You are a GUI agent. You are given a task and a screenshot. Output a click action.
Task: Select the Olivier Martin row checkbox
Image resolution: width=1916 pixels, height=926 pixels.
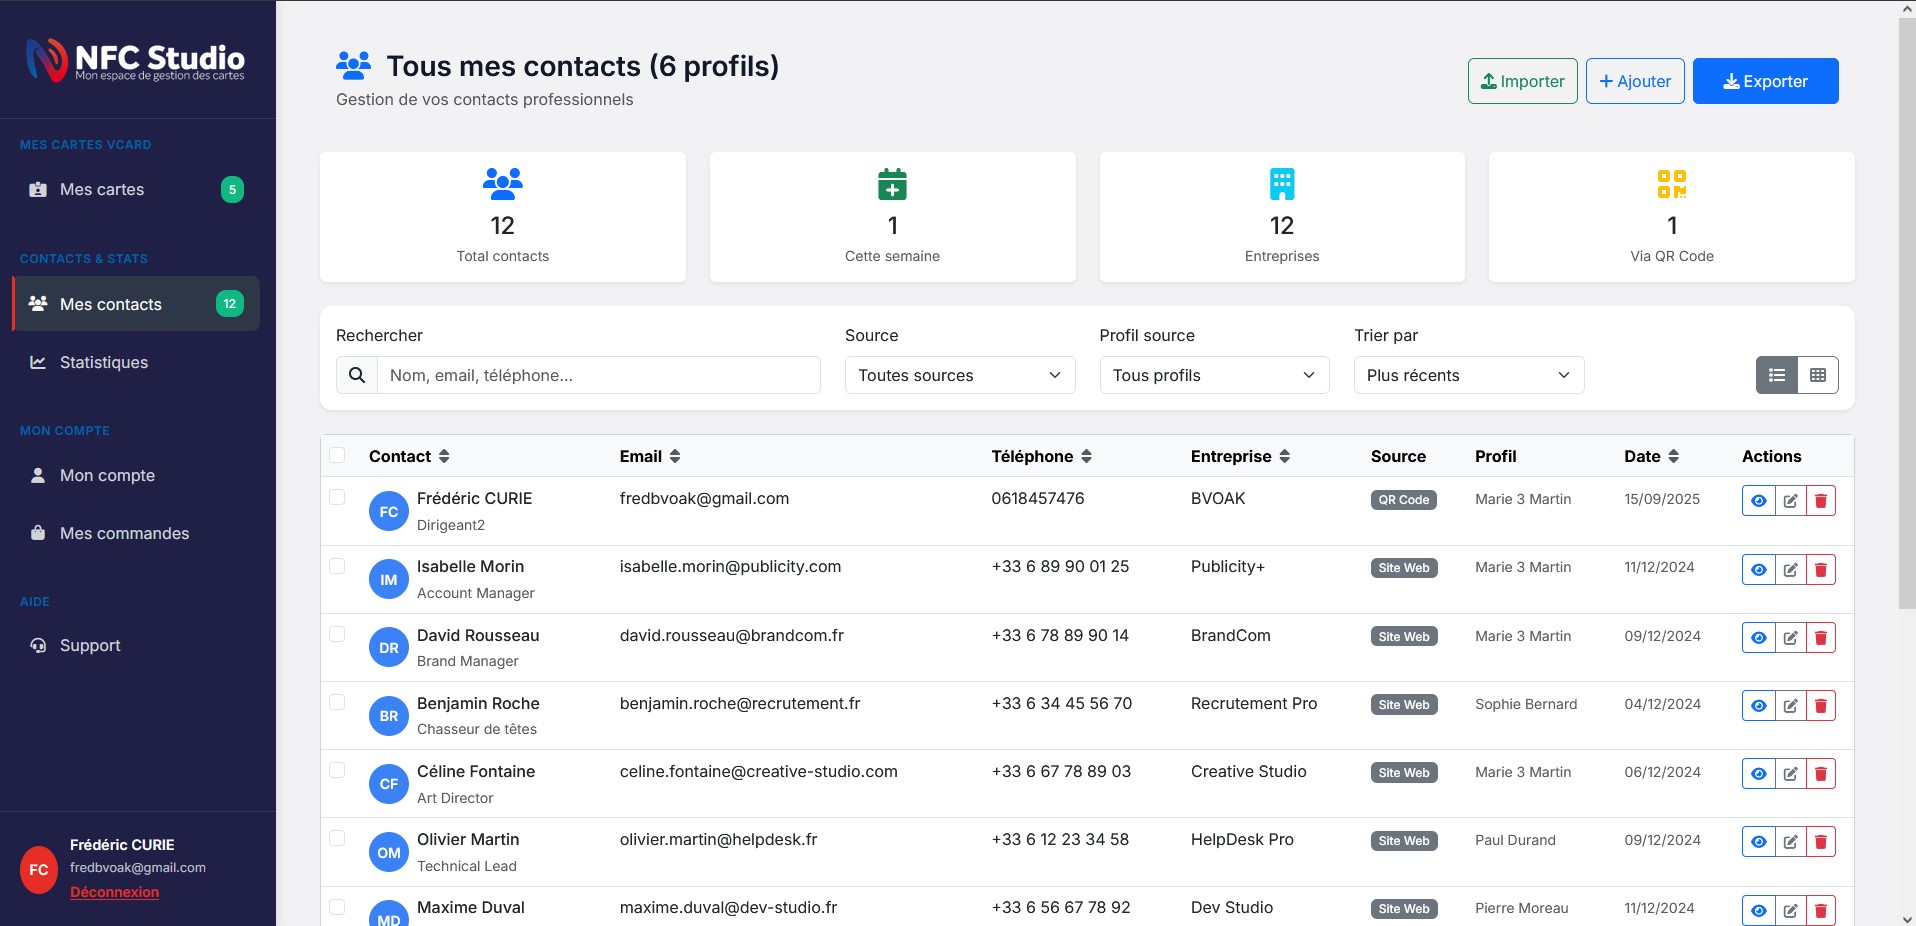tap(337, 839)
